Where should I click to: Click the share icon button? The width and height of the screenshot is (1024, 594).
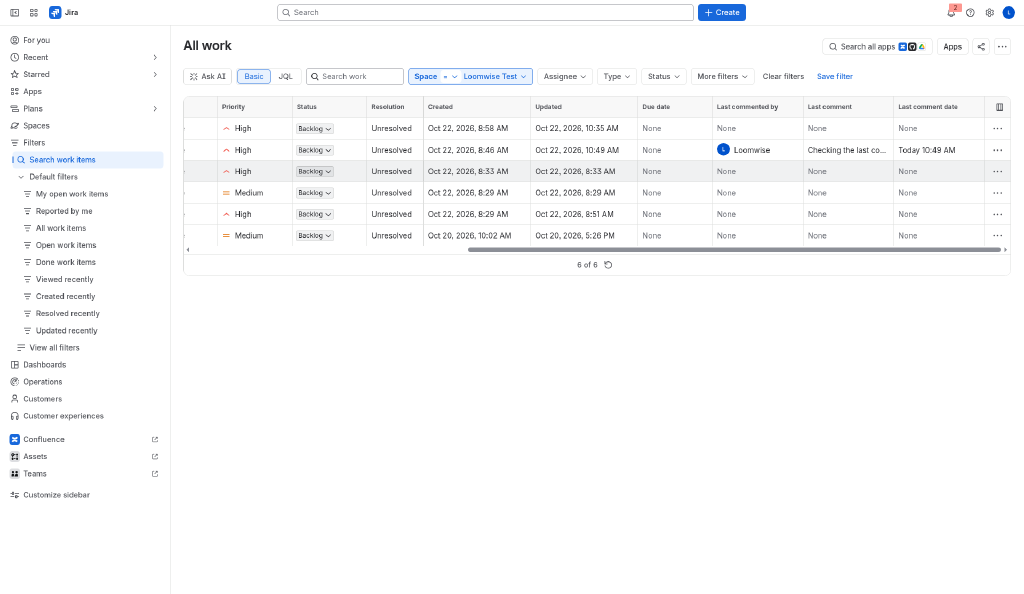(981, 46)
